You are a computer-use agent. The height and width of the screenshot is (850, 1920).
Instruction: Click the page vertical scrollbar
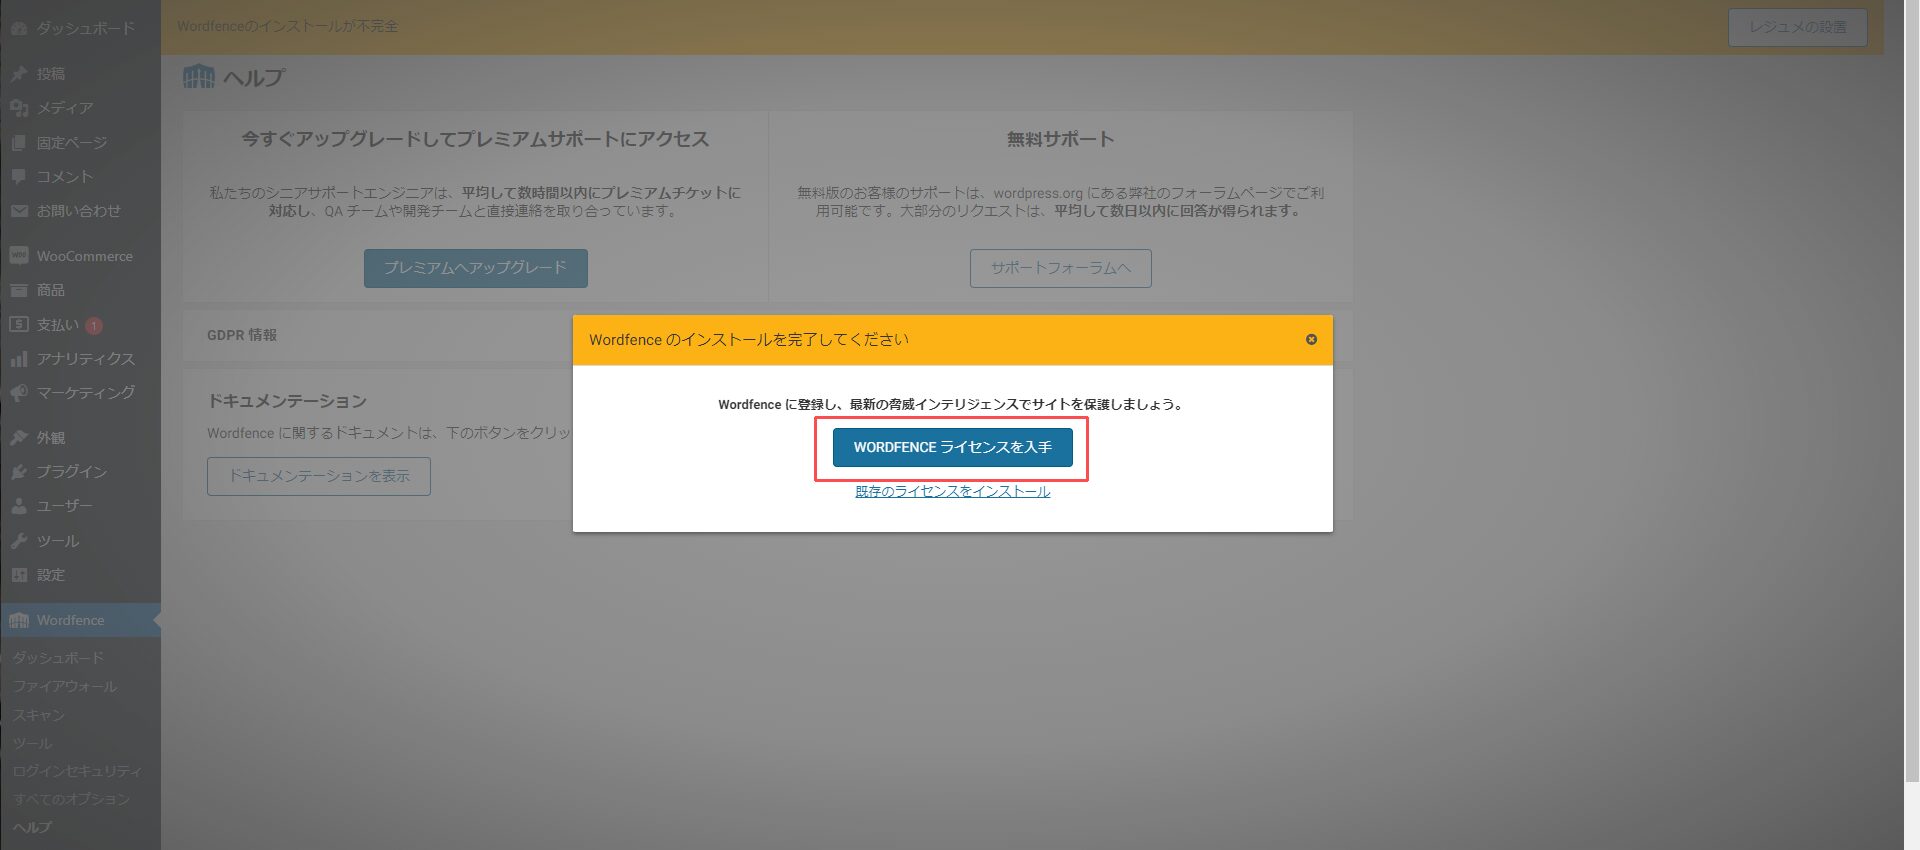1911,400
